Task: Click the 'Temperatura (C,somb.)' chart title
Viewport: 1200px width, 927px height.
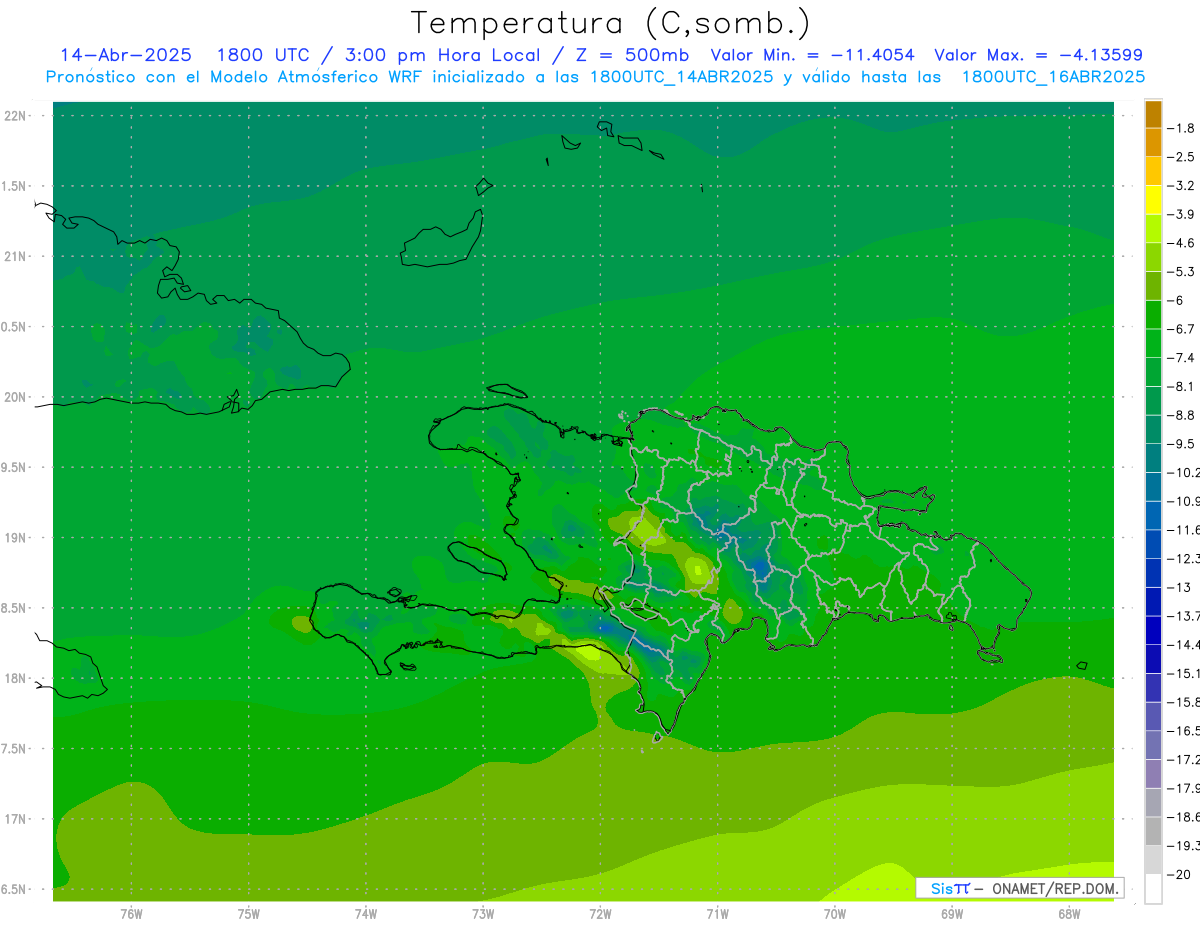Action: [x=610, y=23]
